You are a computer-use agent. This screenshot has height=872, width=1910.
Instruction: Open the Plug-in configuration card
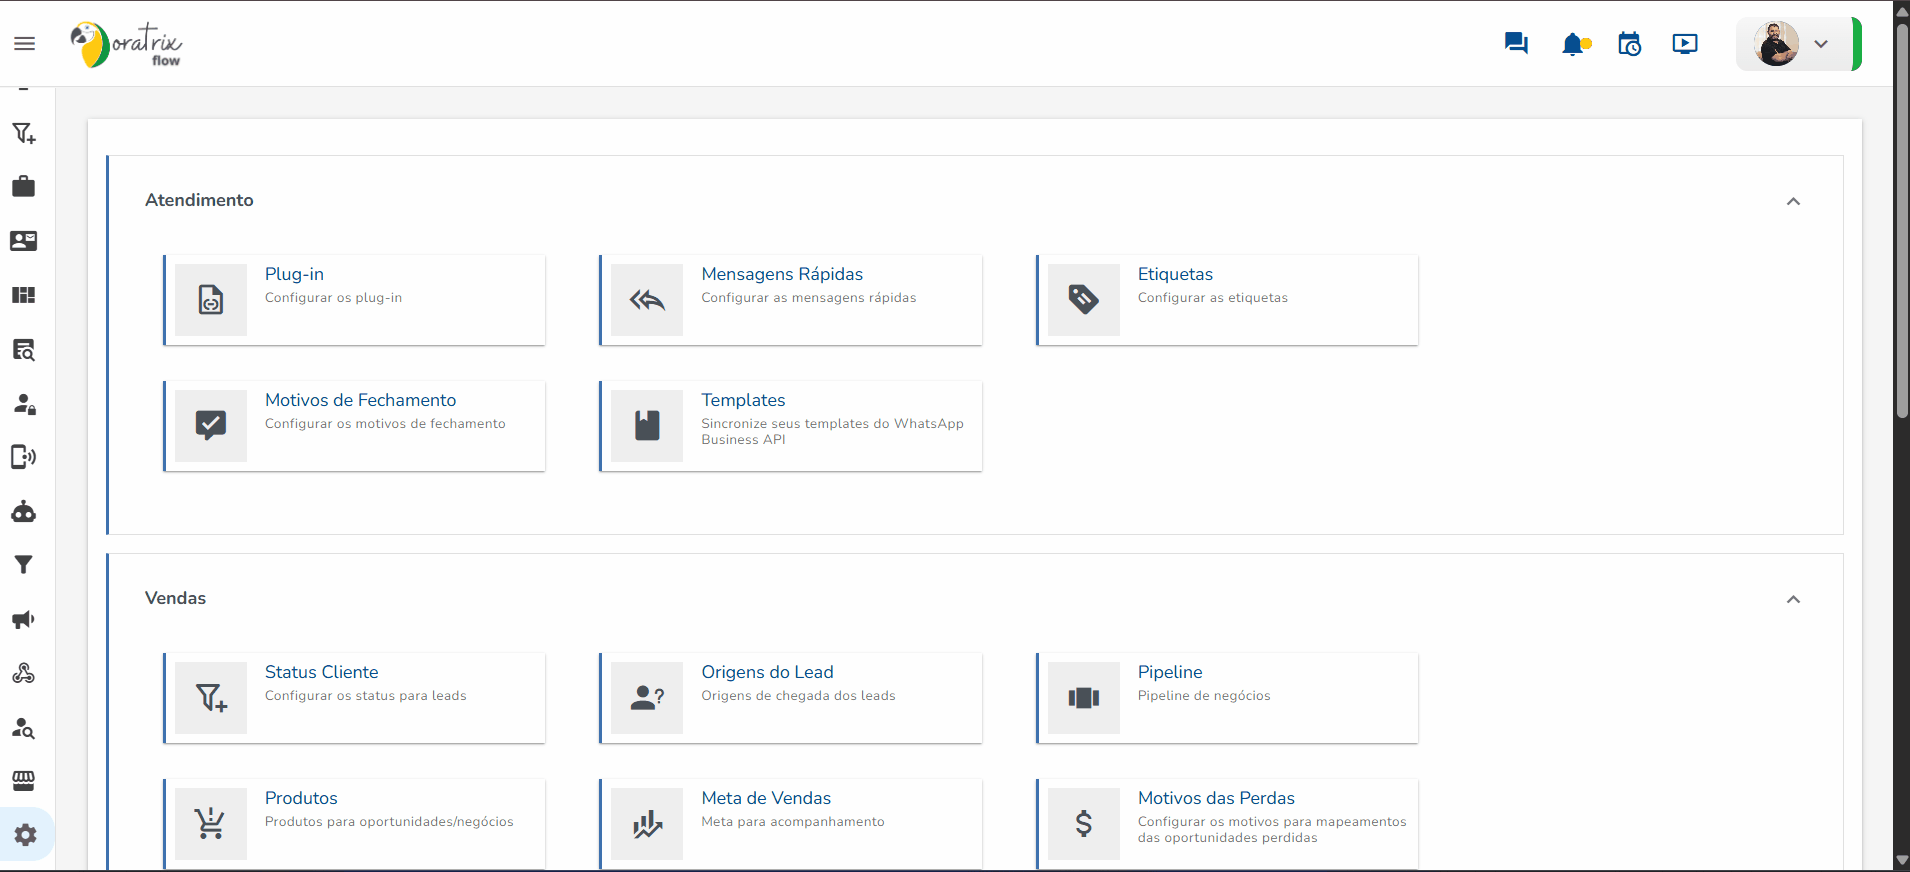[355, 300]
